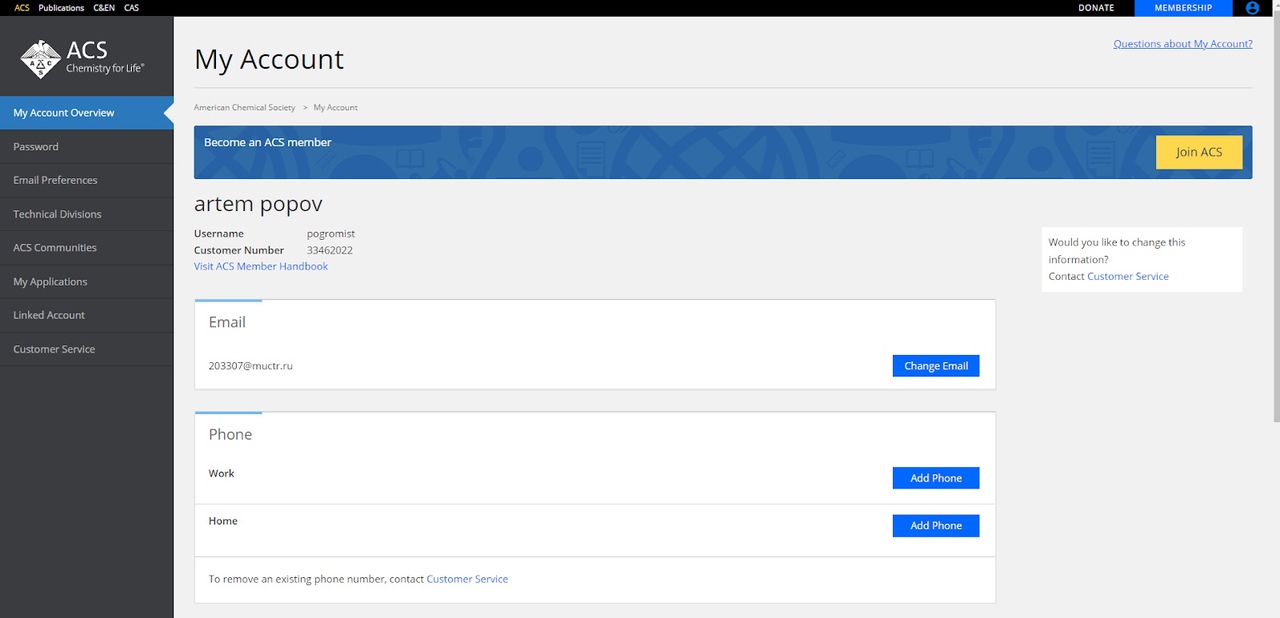Click ACS link in top bar
This screenshot has height=618, width=1280.
22,8
